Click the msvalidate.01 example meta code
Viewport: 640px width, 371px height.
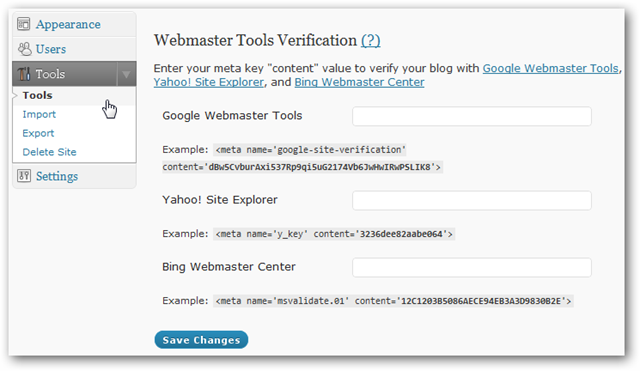coord(393,301)
